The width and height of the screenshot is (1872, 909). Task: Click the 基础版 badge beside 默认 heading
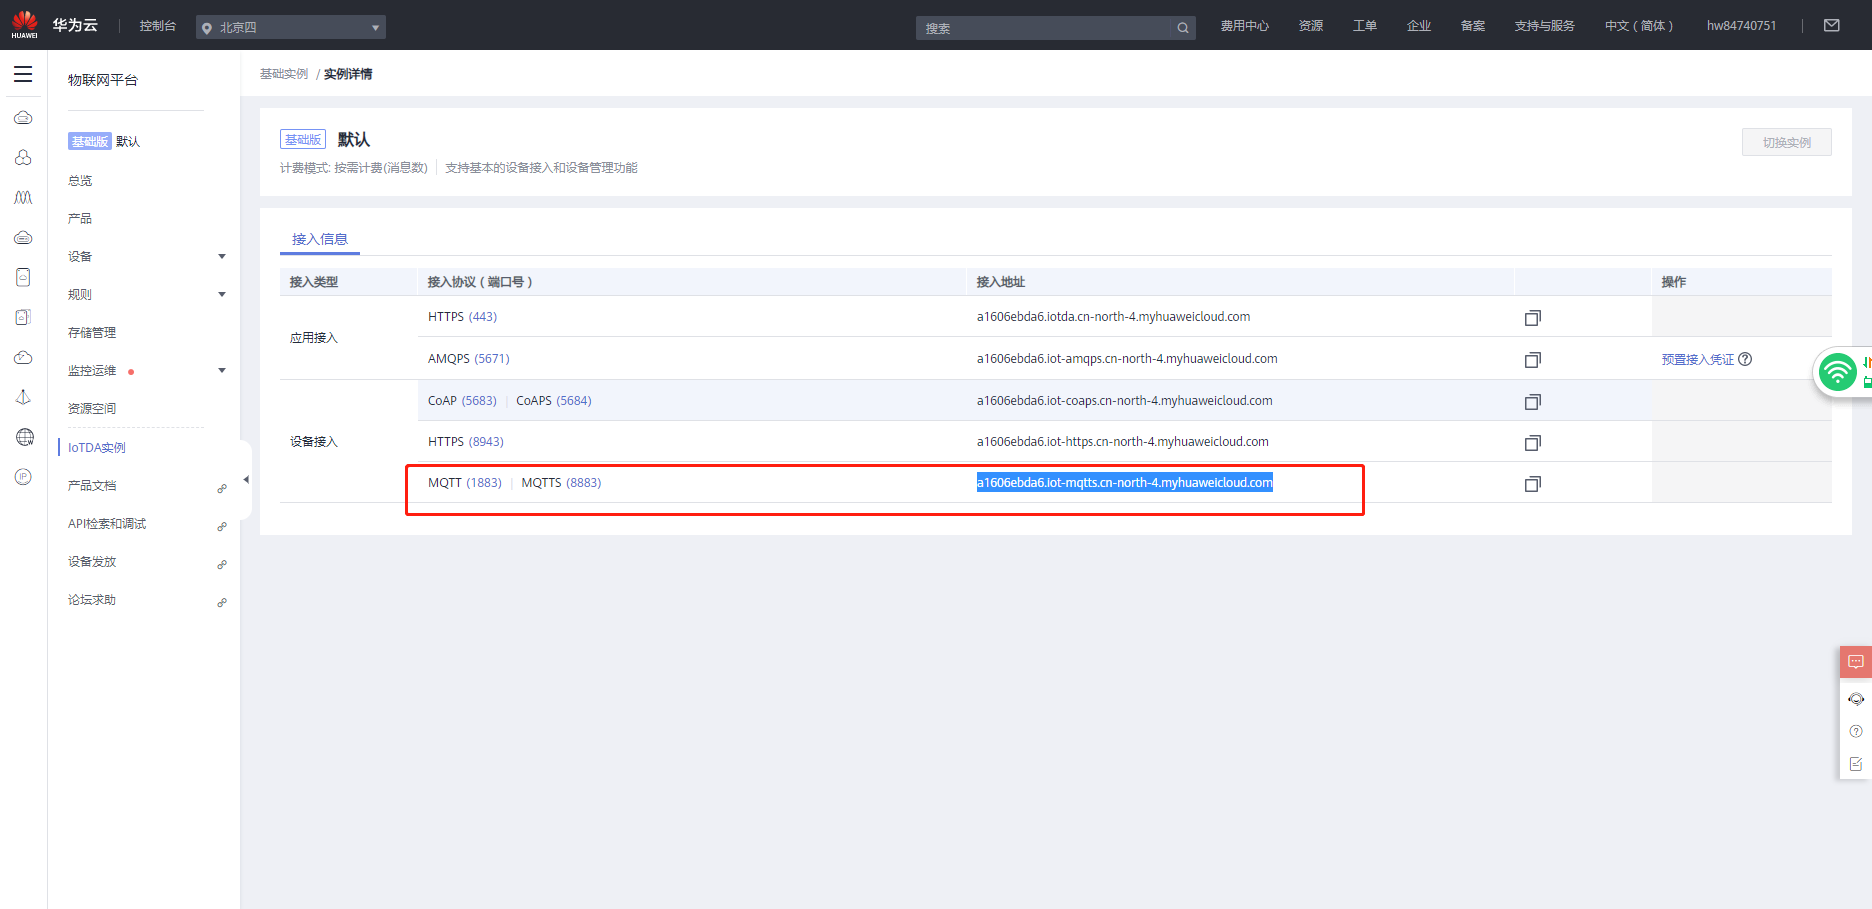pos(303,140)
